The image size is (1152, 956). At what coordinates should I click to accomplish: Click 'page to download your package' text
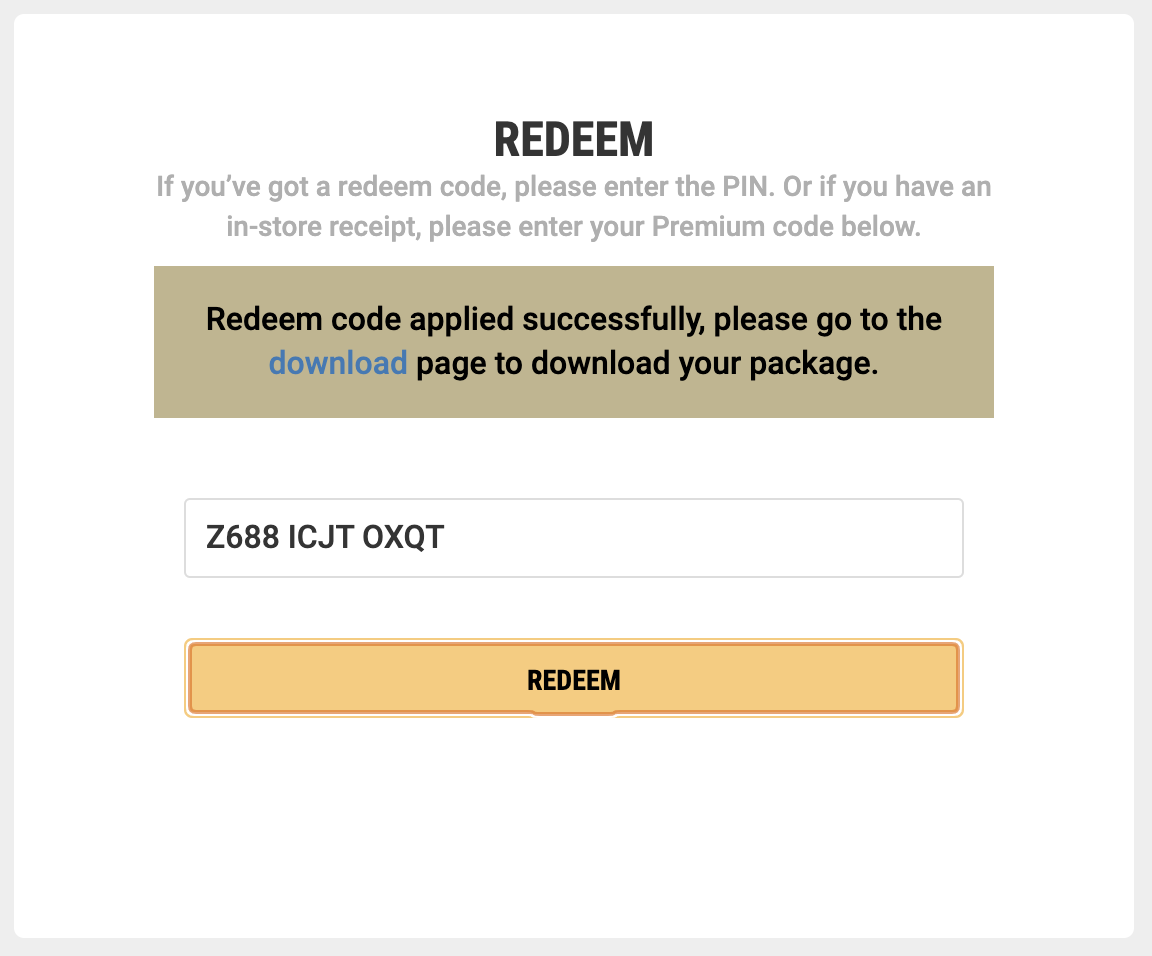coord(647,363)
